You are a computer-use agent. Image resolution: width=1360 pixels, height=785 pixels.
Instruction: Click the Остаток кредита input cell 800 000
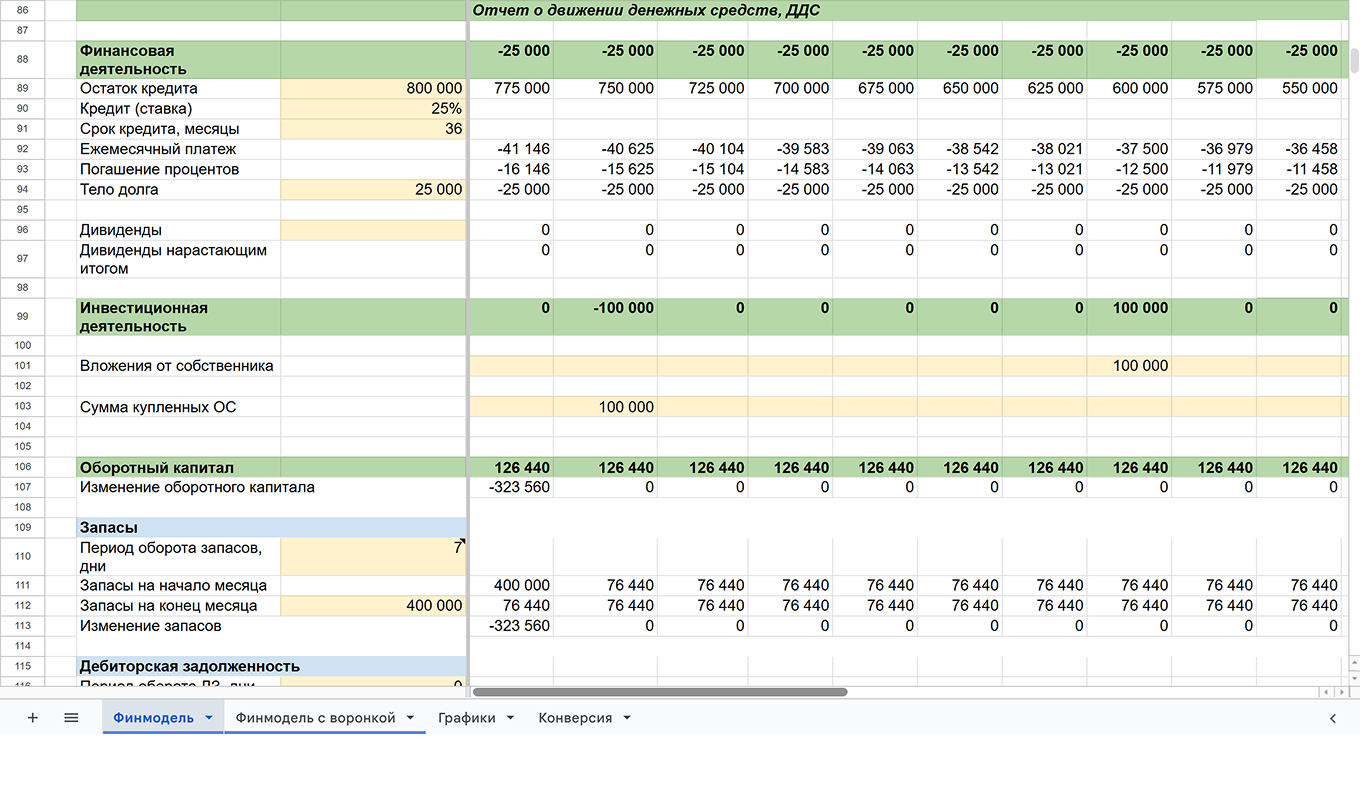(x=373, y=88)
